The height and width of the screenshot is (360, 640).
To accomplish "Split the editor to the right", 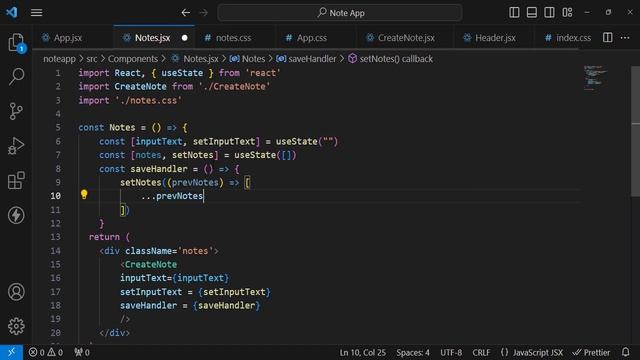I will [608, 38].
